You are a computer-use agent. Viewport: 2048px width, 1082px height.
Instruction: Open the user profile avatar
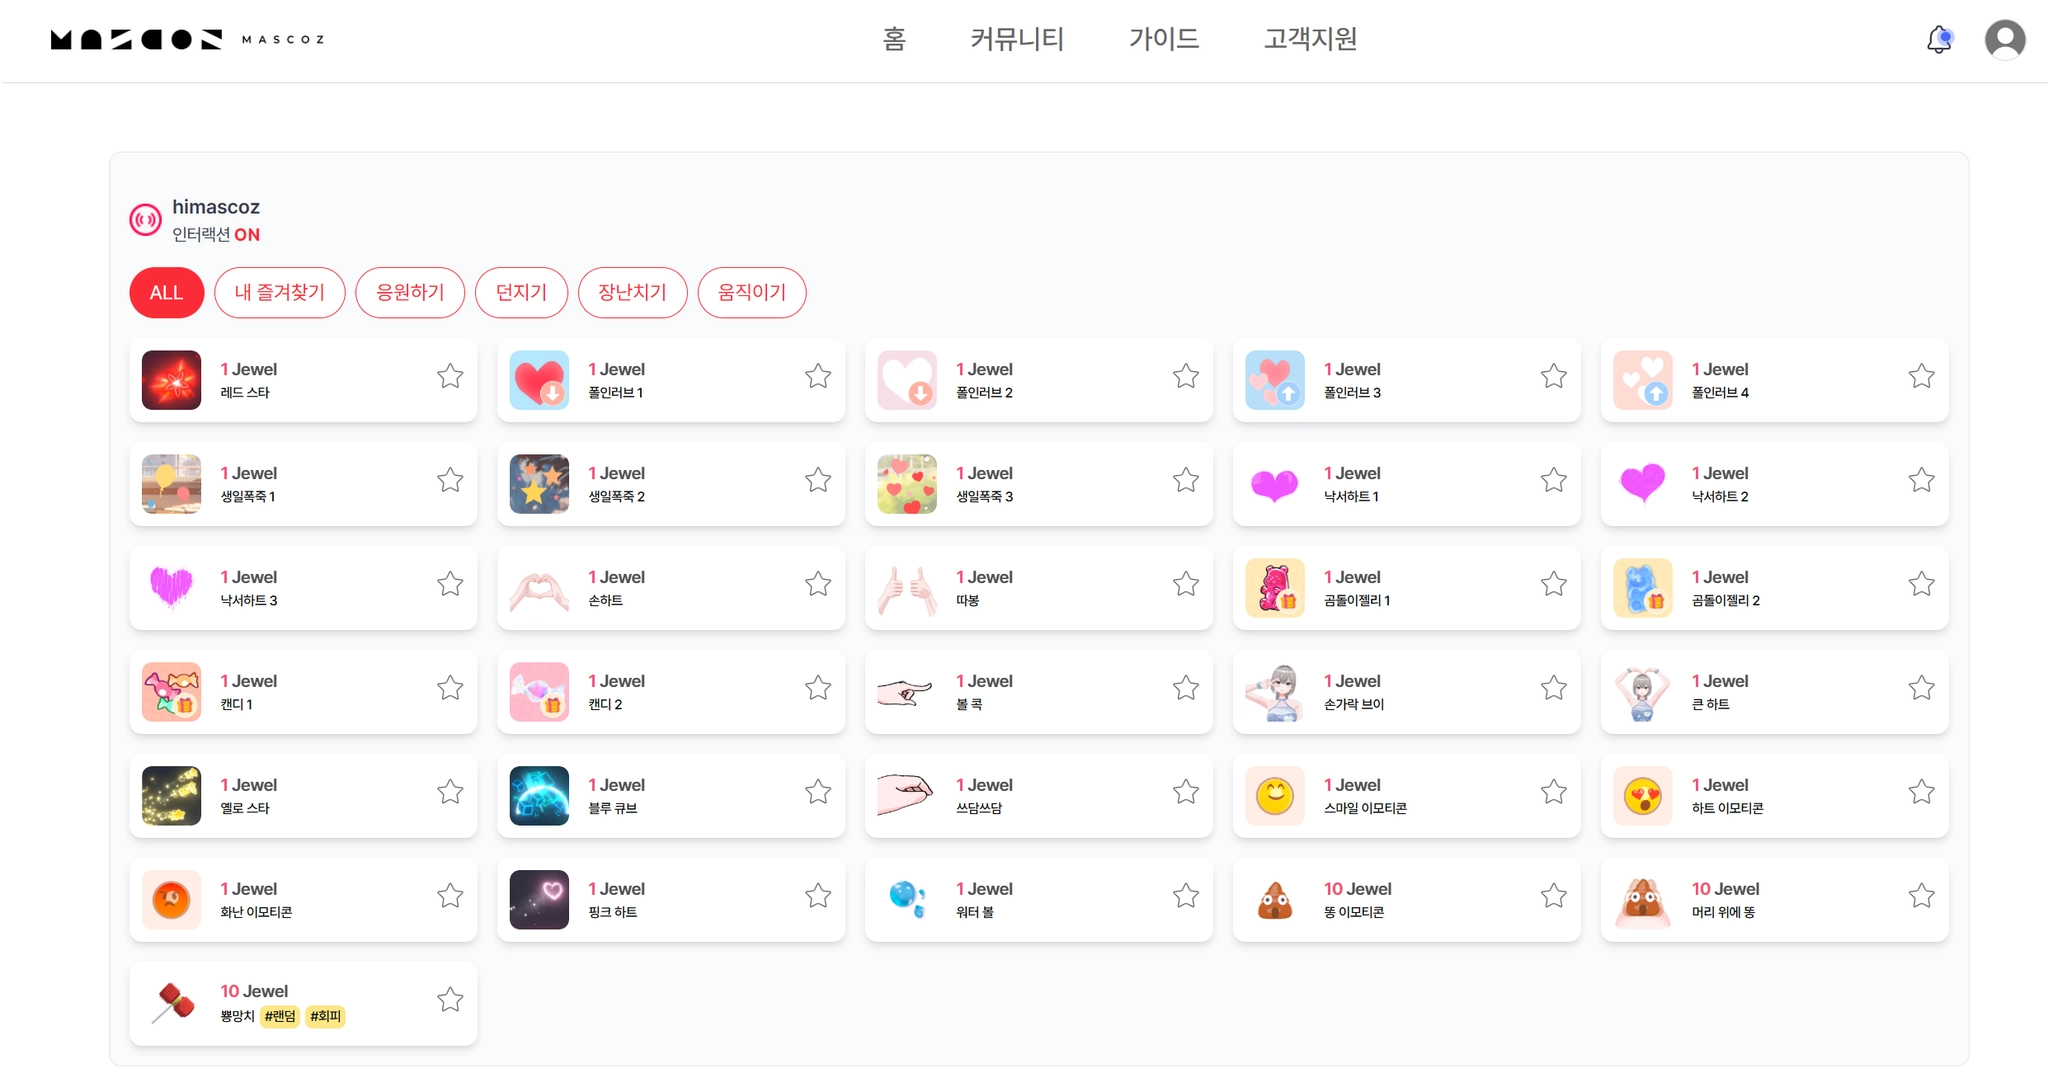tap(2004, 40)
